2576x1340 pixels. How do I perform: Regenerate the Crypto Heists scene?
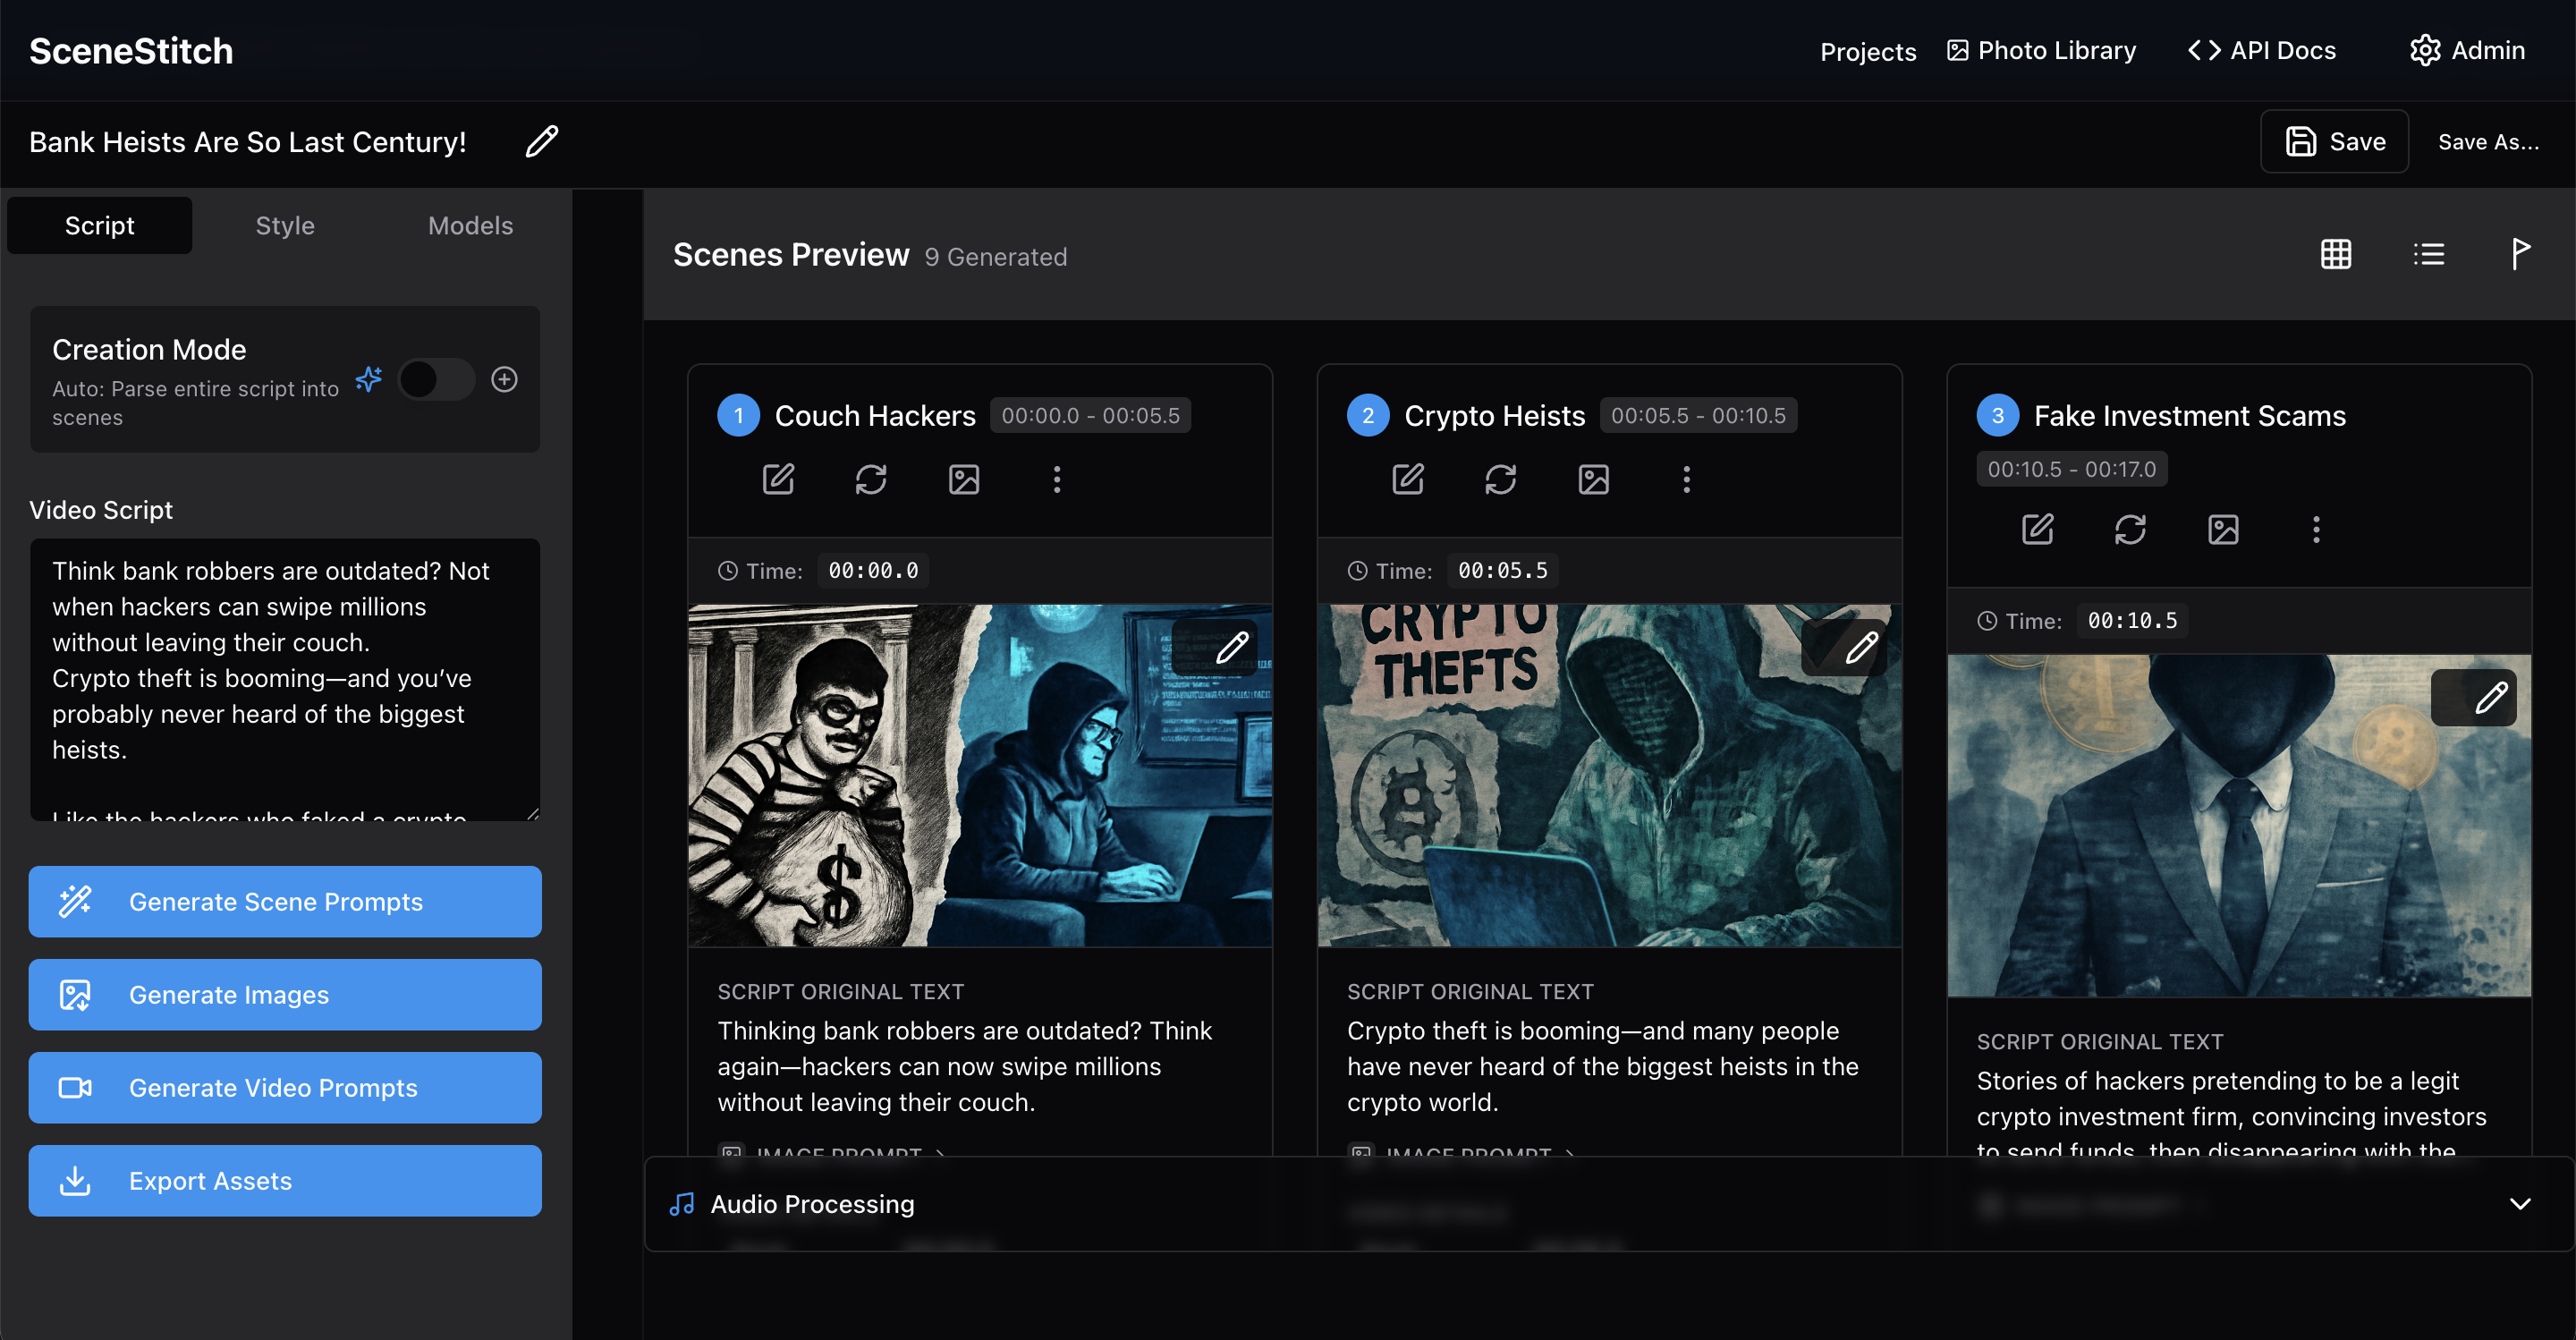tap(1501, 479)
